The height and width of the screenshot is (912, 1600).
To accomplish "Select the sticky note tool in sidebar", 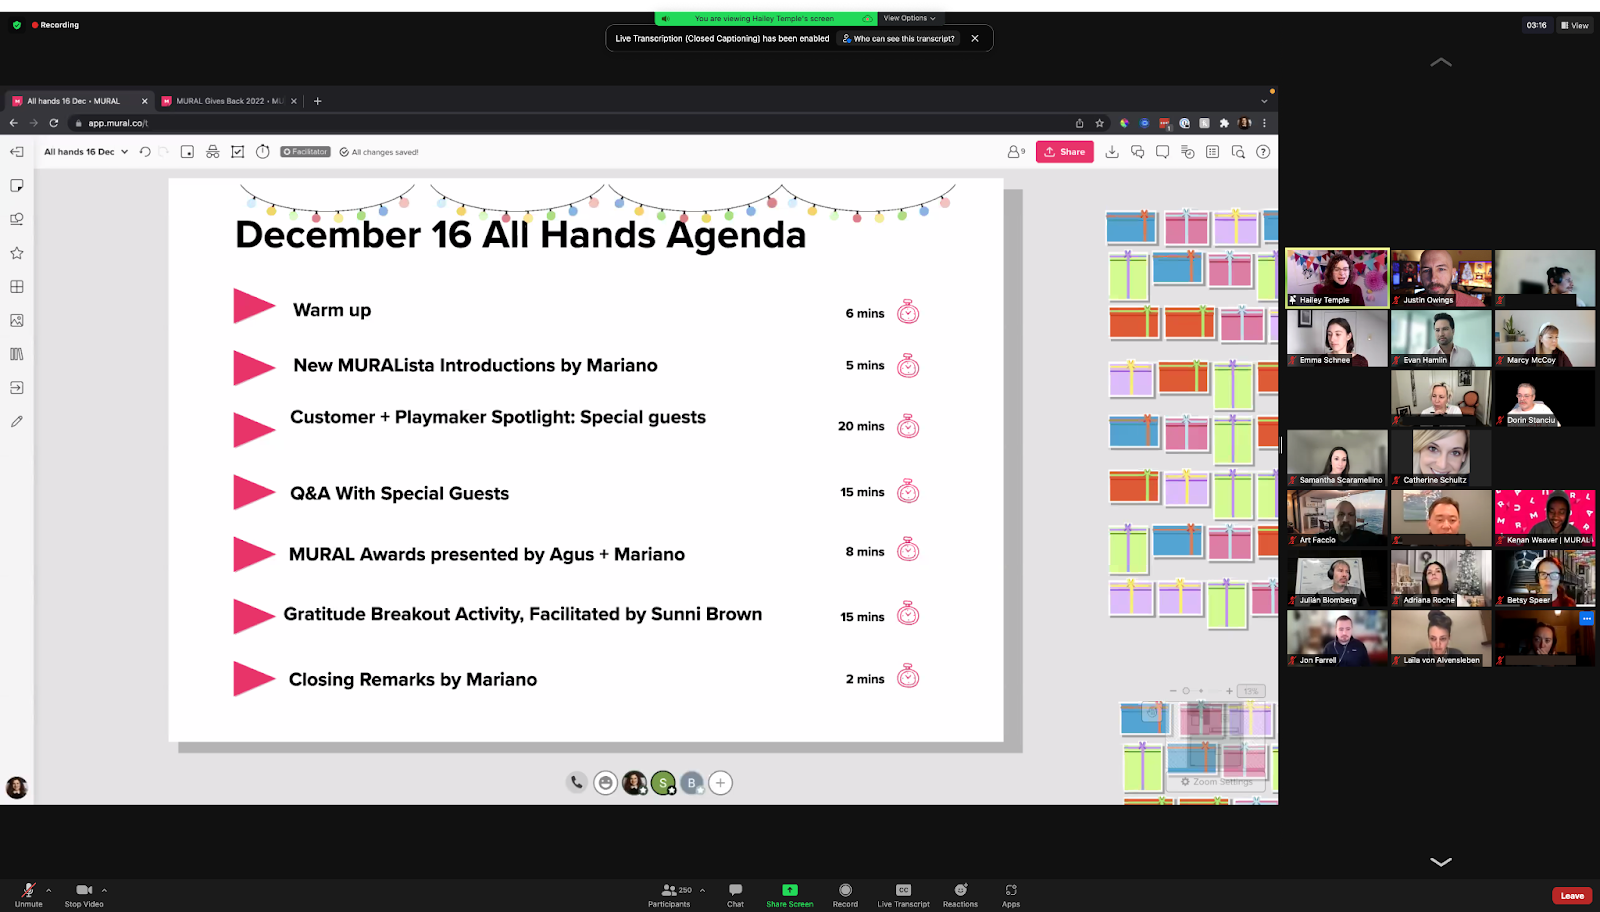I will tap(17, 186).
